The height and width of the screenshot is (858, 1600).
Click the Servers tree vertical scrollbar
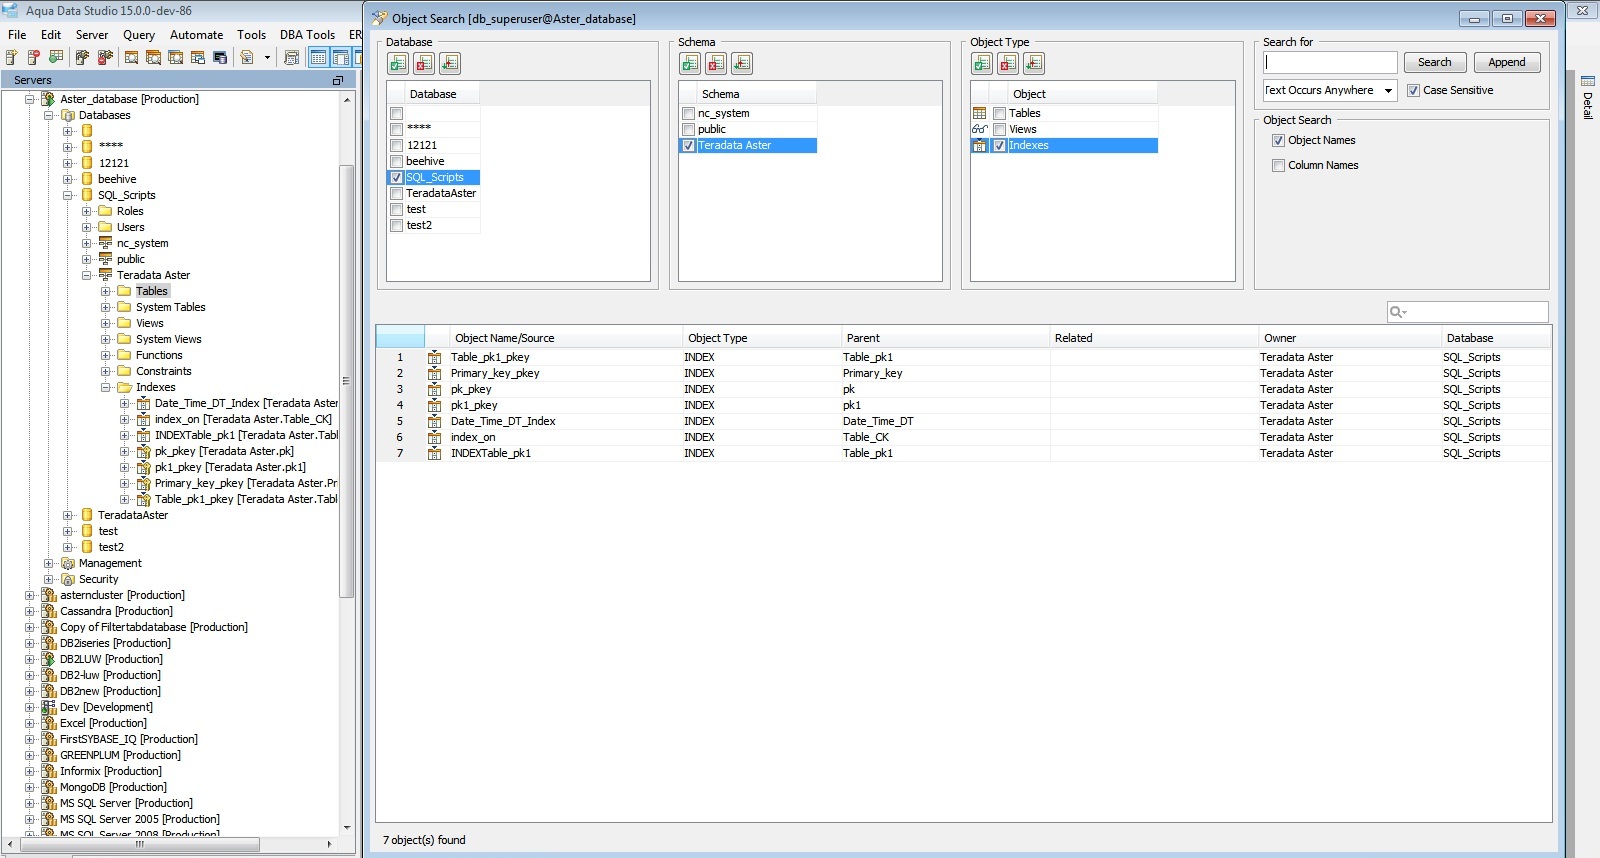[x=347, y=380]
